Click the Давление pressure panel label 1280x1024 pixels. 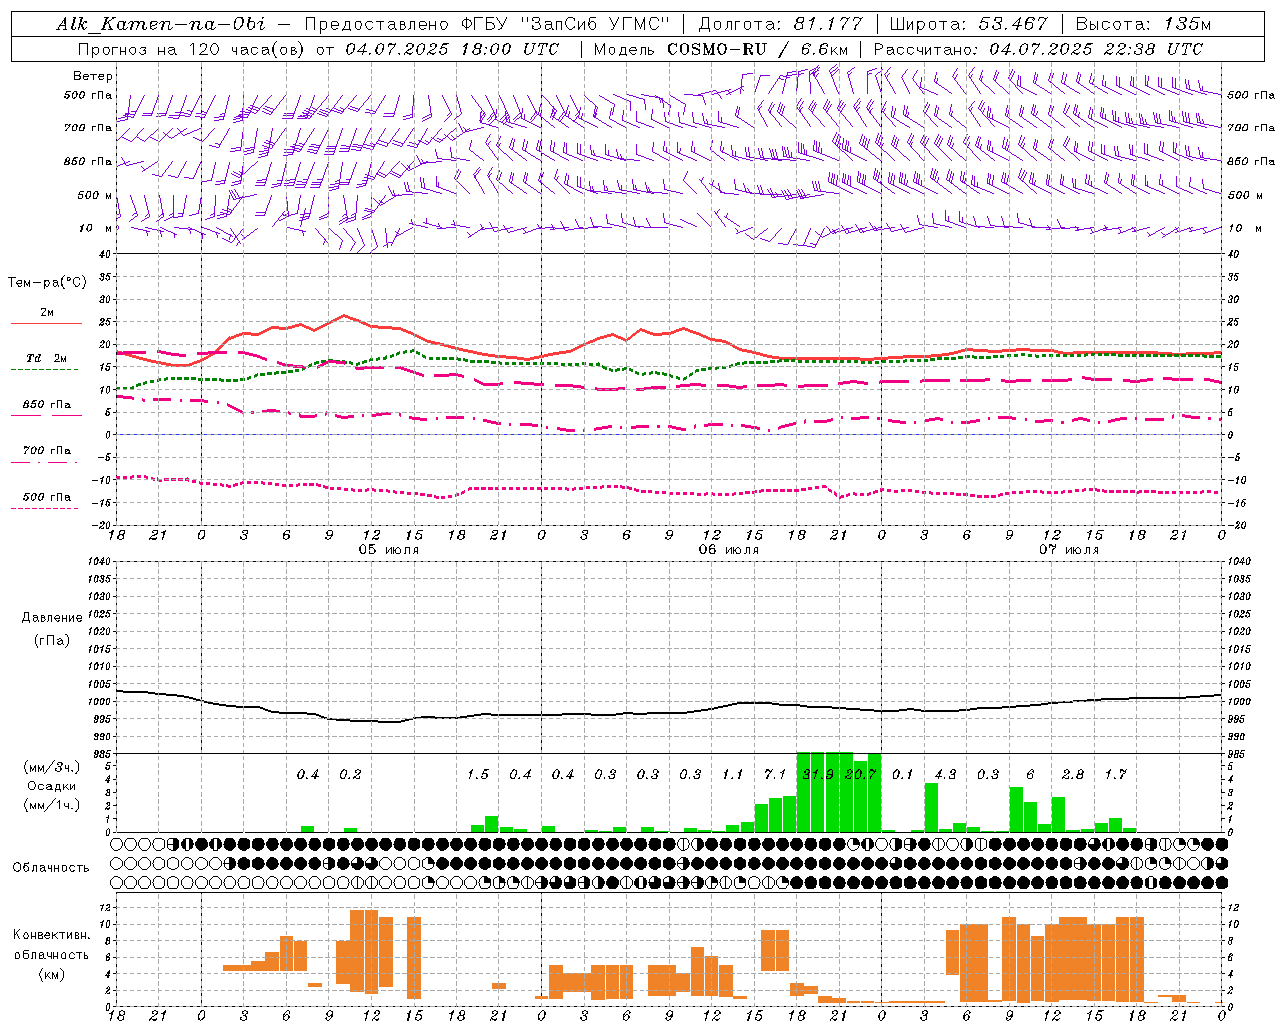52,618
